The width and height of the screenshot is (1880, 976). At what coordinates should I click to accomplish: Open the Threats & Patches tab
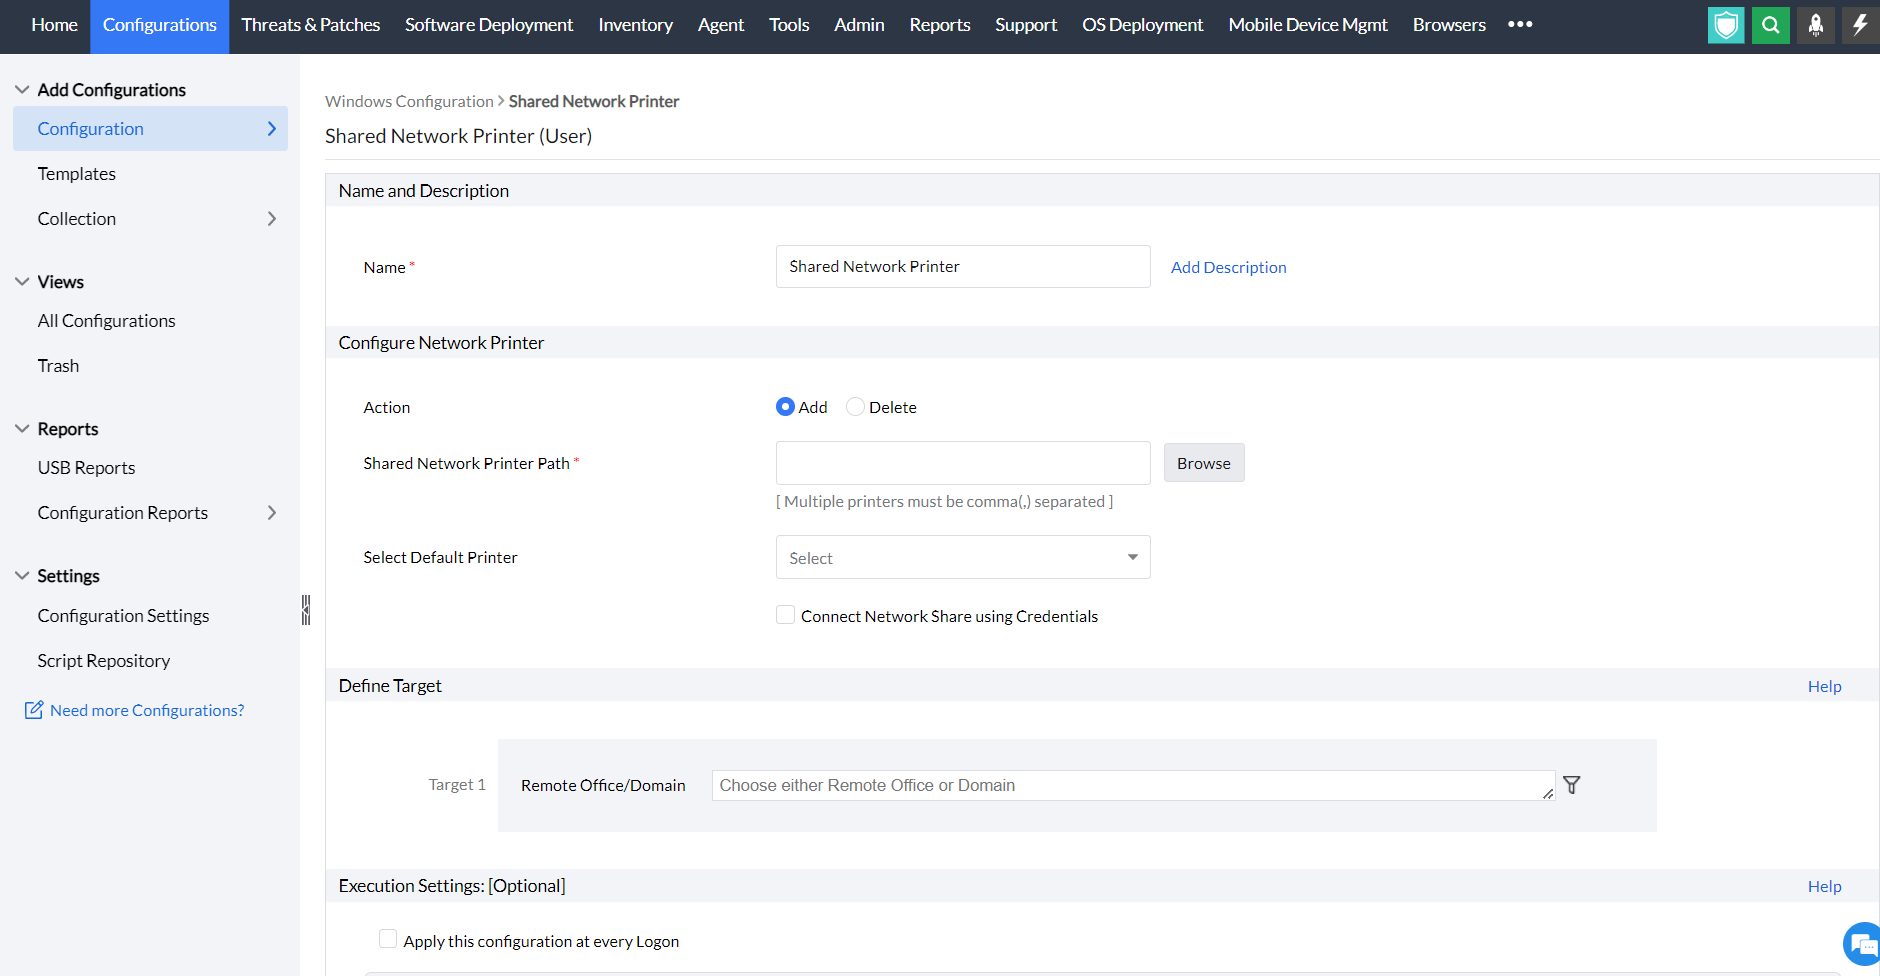click(310, 25)
